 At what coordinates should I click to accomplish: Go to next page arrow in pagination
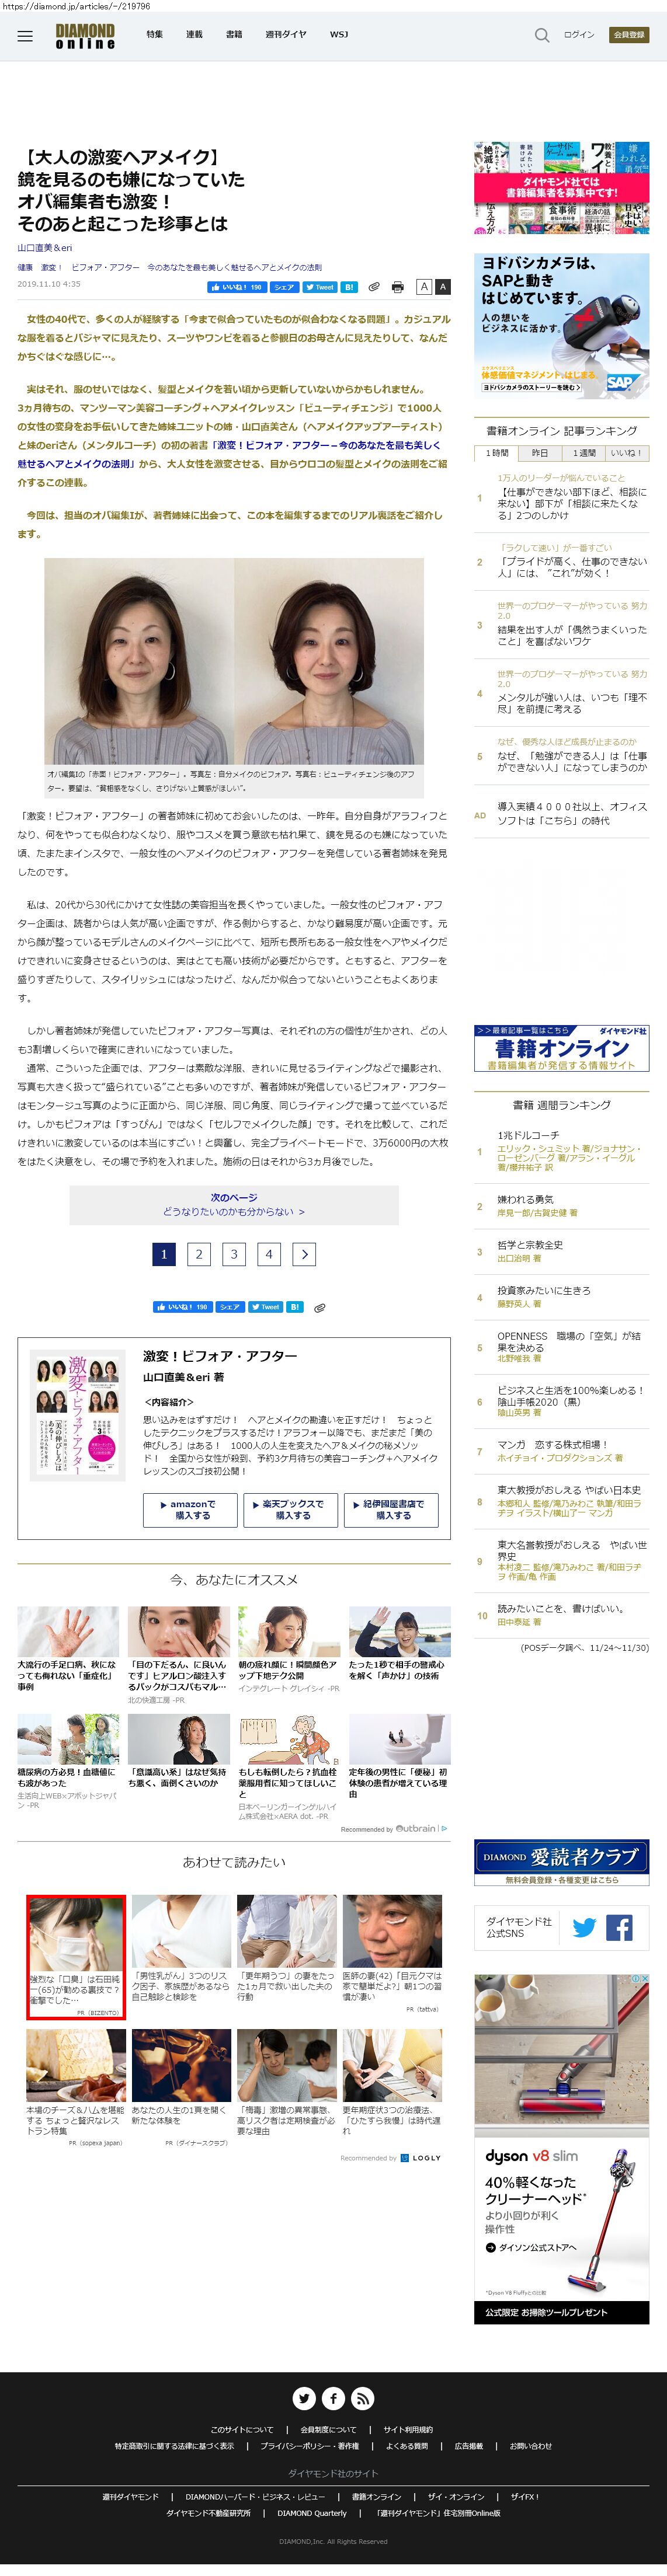305,1254
